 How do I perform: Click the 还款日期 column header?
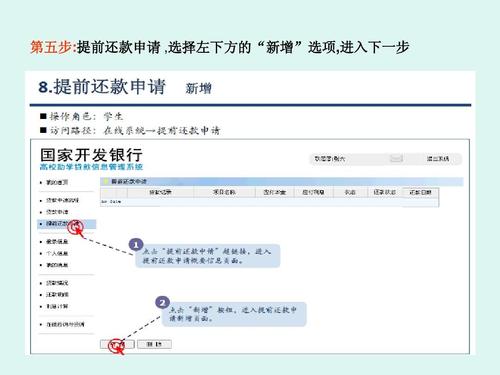click(x=420, y=192)
